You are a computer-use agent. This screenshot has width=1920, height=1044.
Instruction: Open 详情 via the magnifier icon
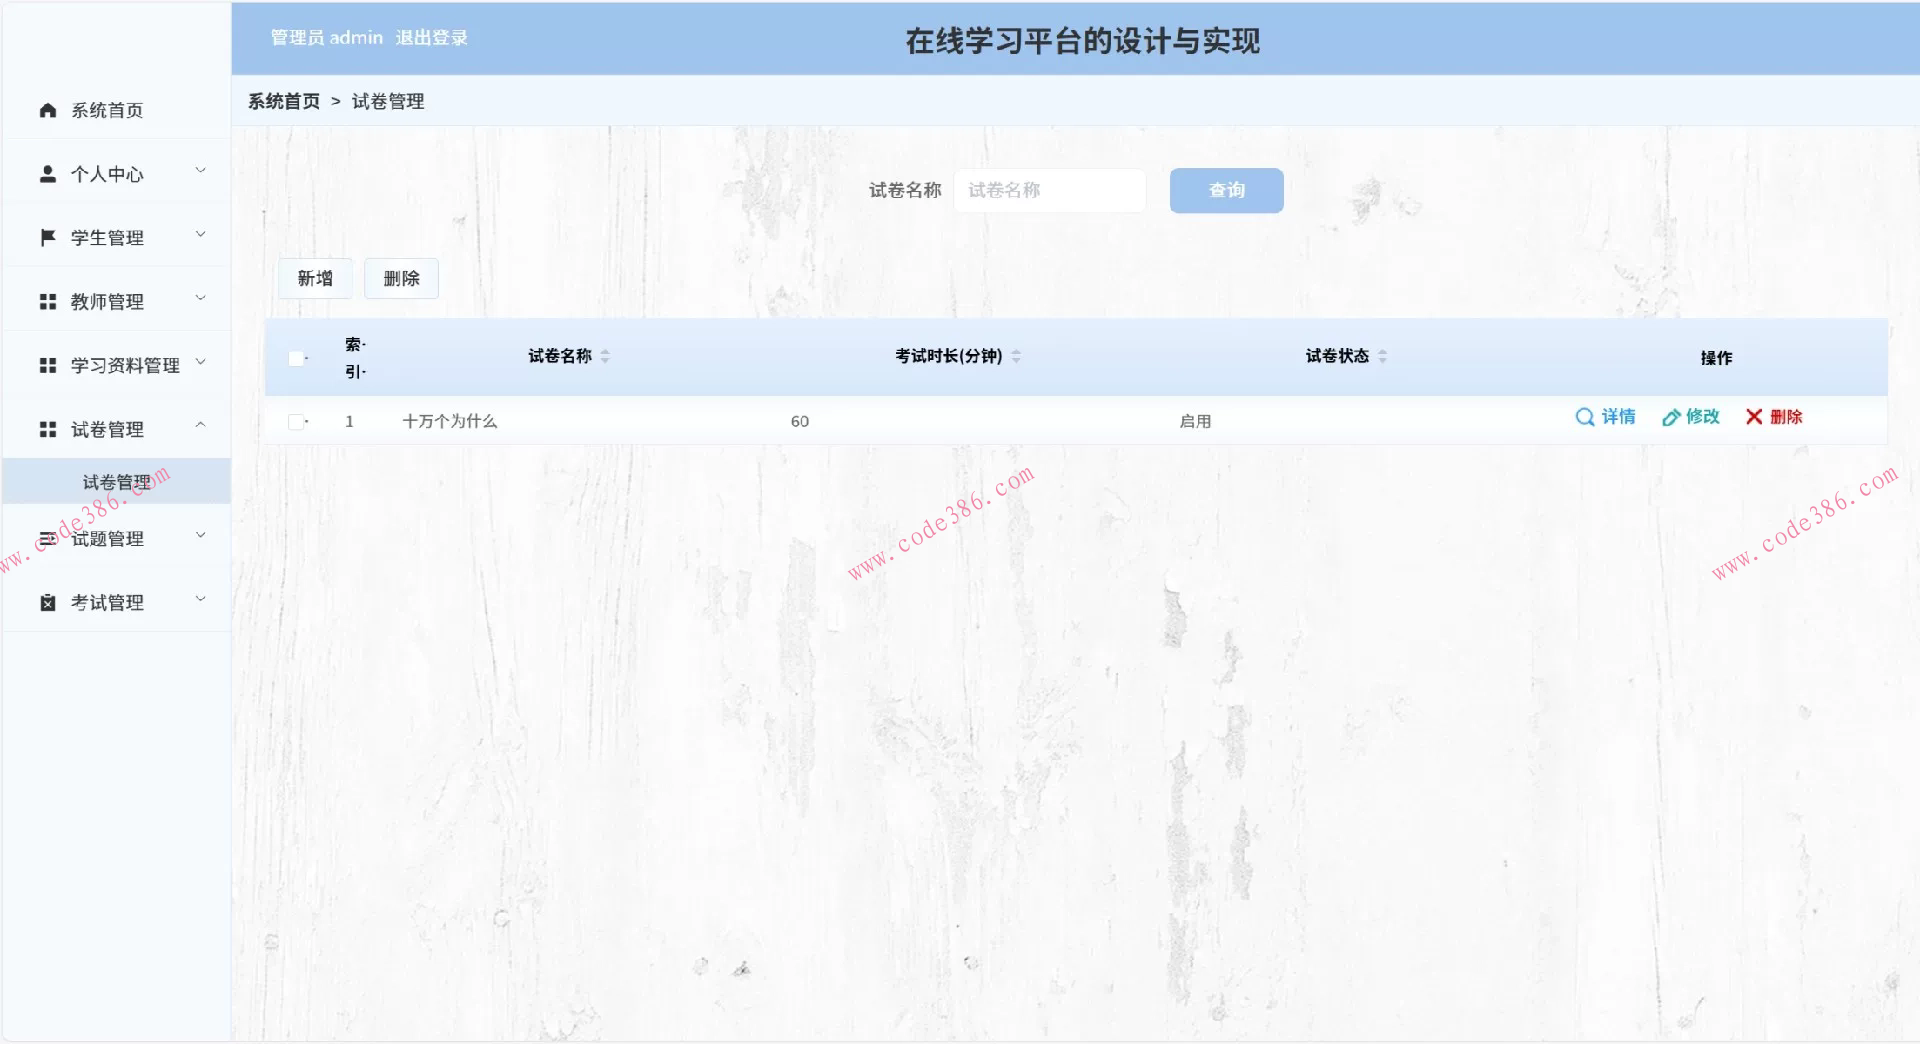tap(1583, 417)
